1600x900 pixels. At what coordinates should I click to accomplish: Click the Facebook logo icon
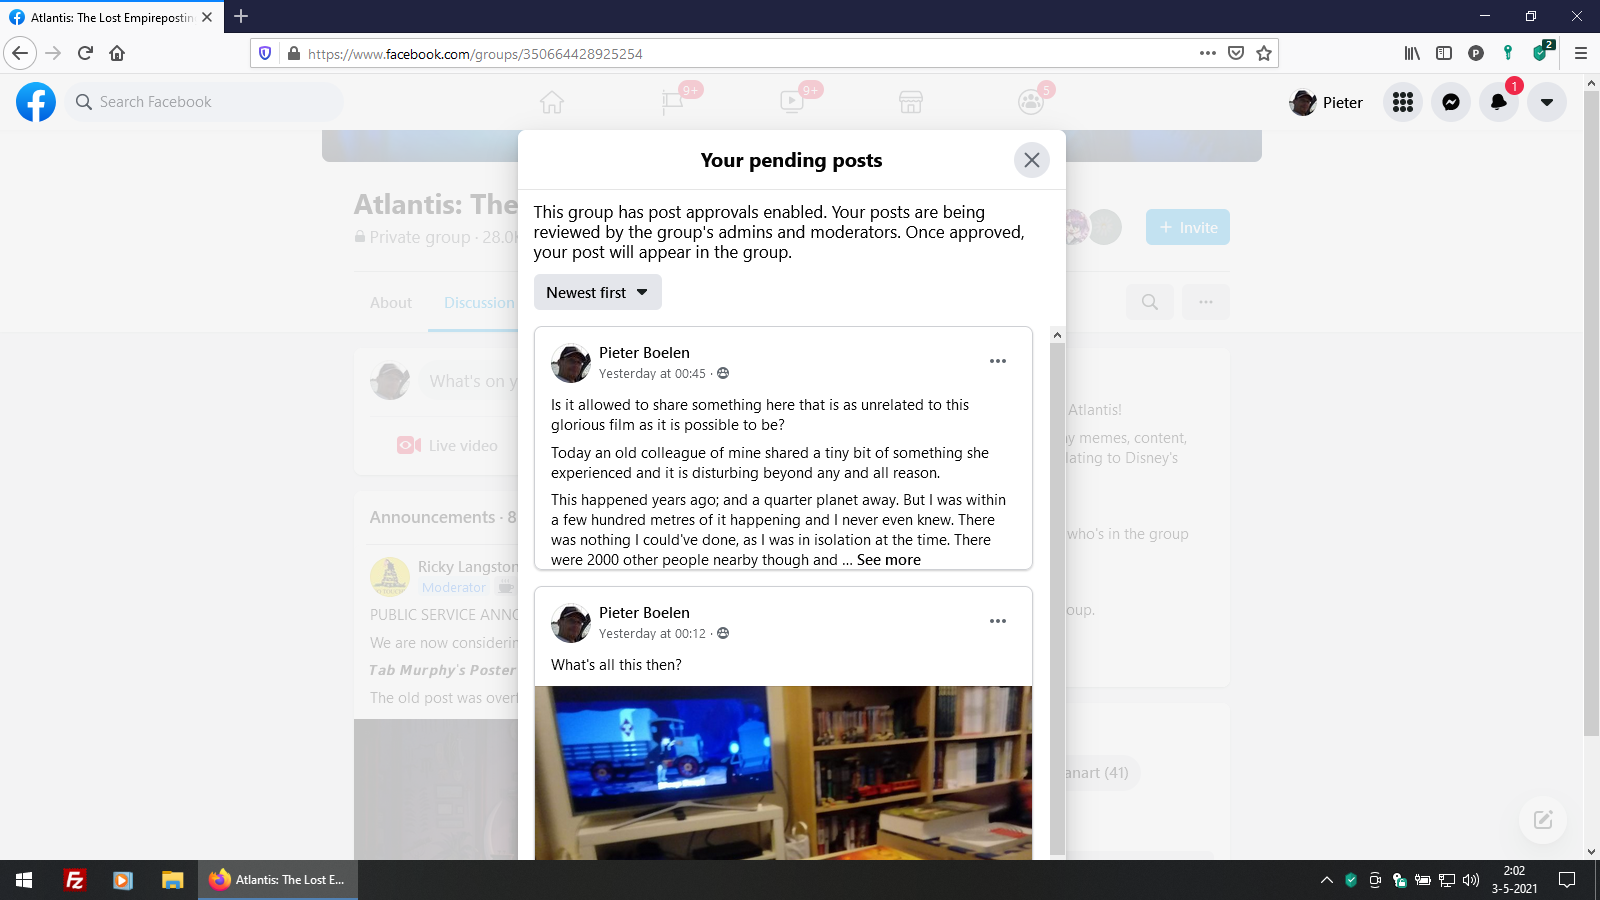36,102
